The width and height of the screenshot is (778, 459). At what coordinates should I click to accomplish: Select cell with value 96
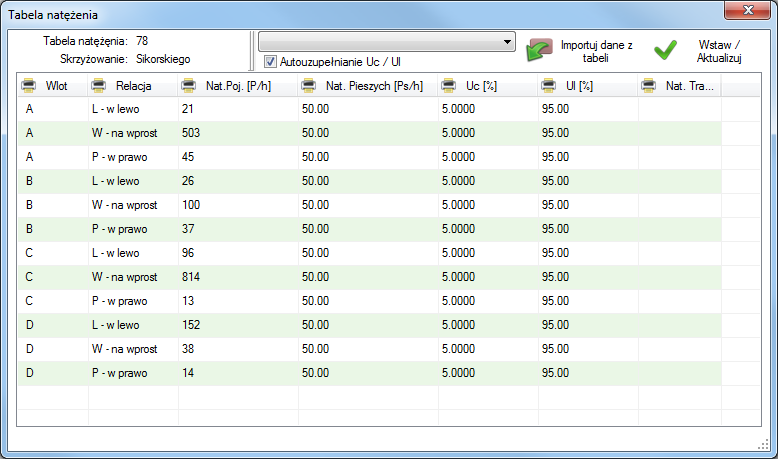[x=238, y=253]
